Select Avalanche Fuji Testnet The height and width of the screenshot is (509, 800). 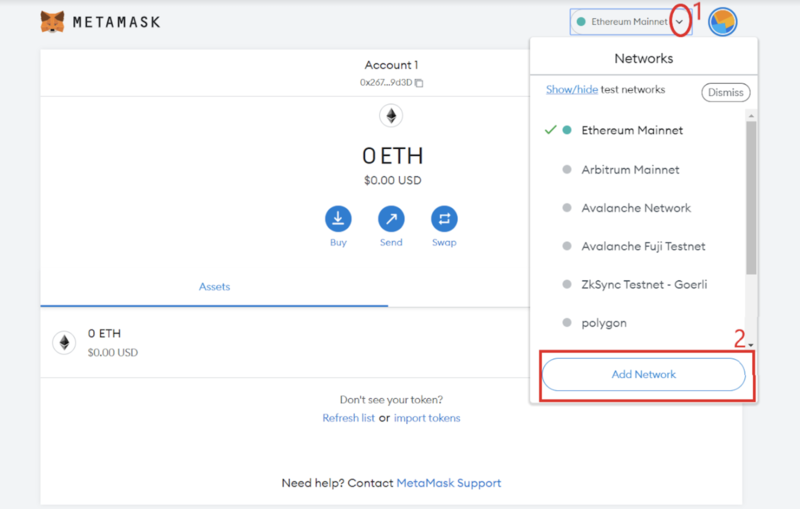pos(643,246)
